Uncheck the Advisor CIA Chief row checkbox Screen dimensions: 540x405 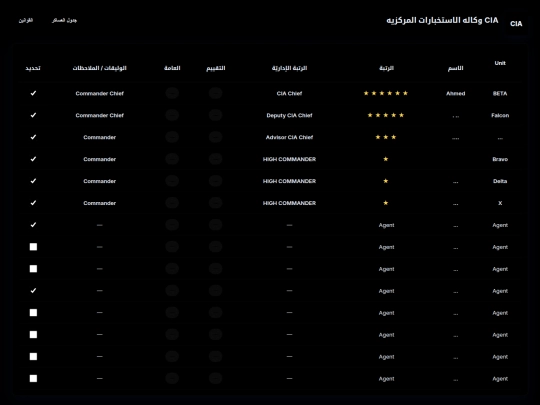tap(33, 137)
